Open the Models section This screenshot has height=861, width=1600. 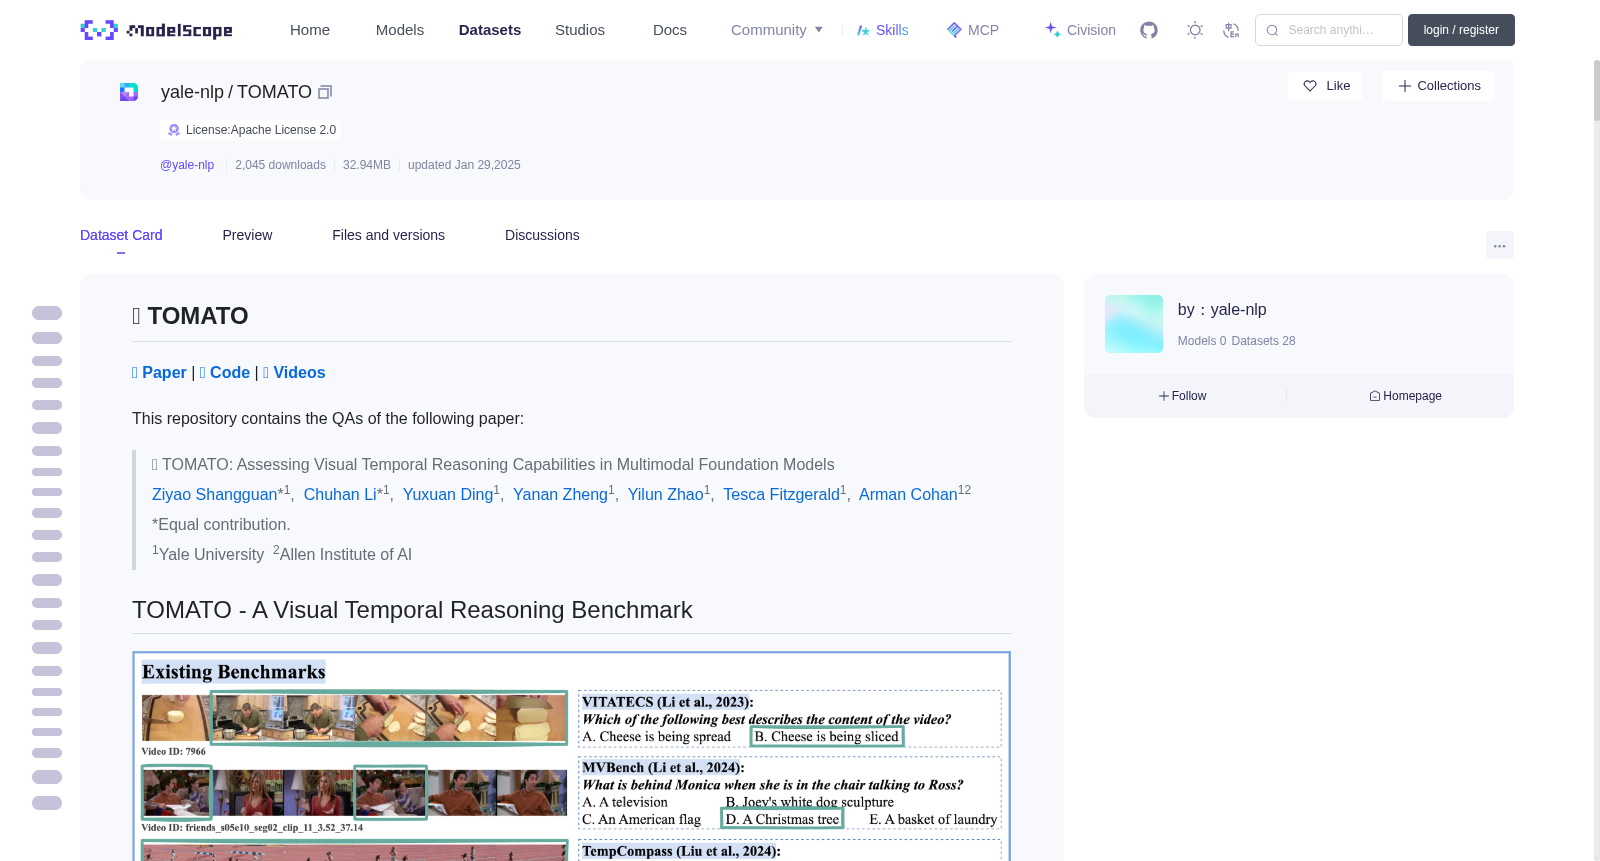point(400,30)
